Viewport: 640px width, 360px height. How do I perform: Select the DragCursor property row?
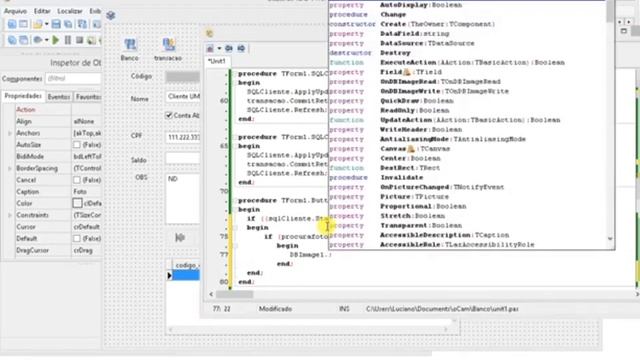pyautogui.click(x=58, y=250)
